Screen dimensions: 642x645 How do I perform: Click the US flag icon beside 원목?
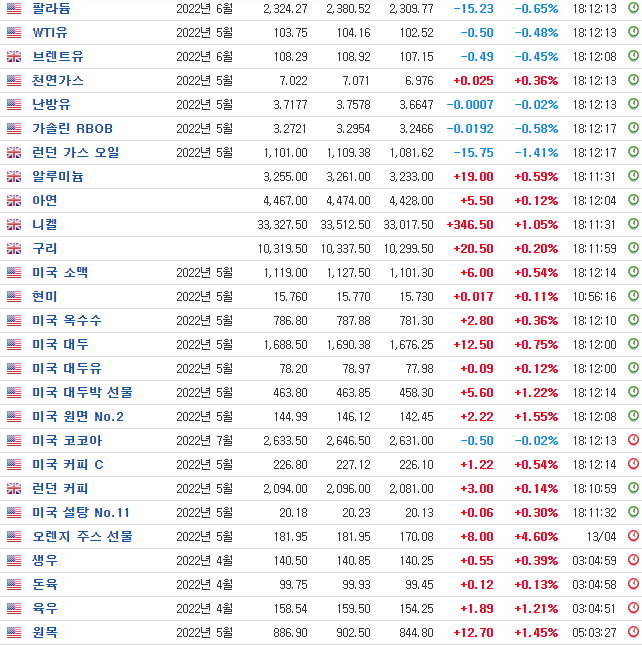pyautogui.click(x=14, y=632)
